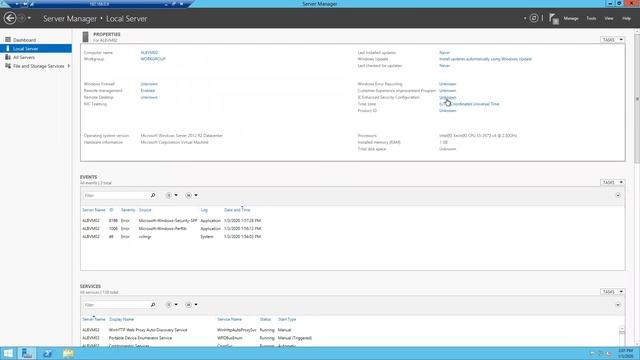The image size is (640, 360).
Task: Click the back navigation arrow in header
Action: tap(10, 18)
